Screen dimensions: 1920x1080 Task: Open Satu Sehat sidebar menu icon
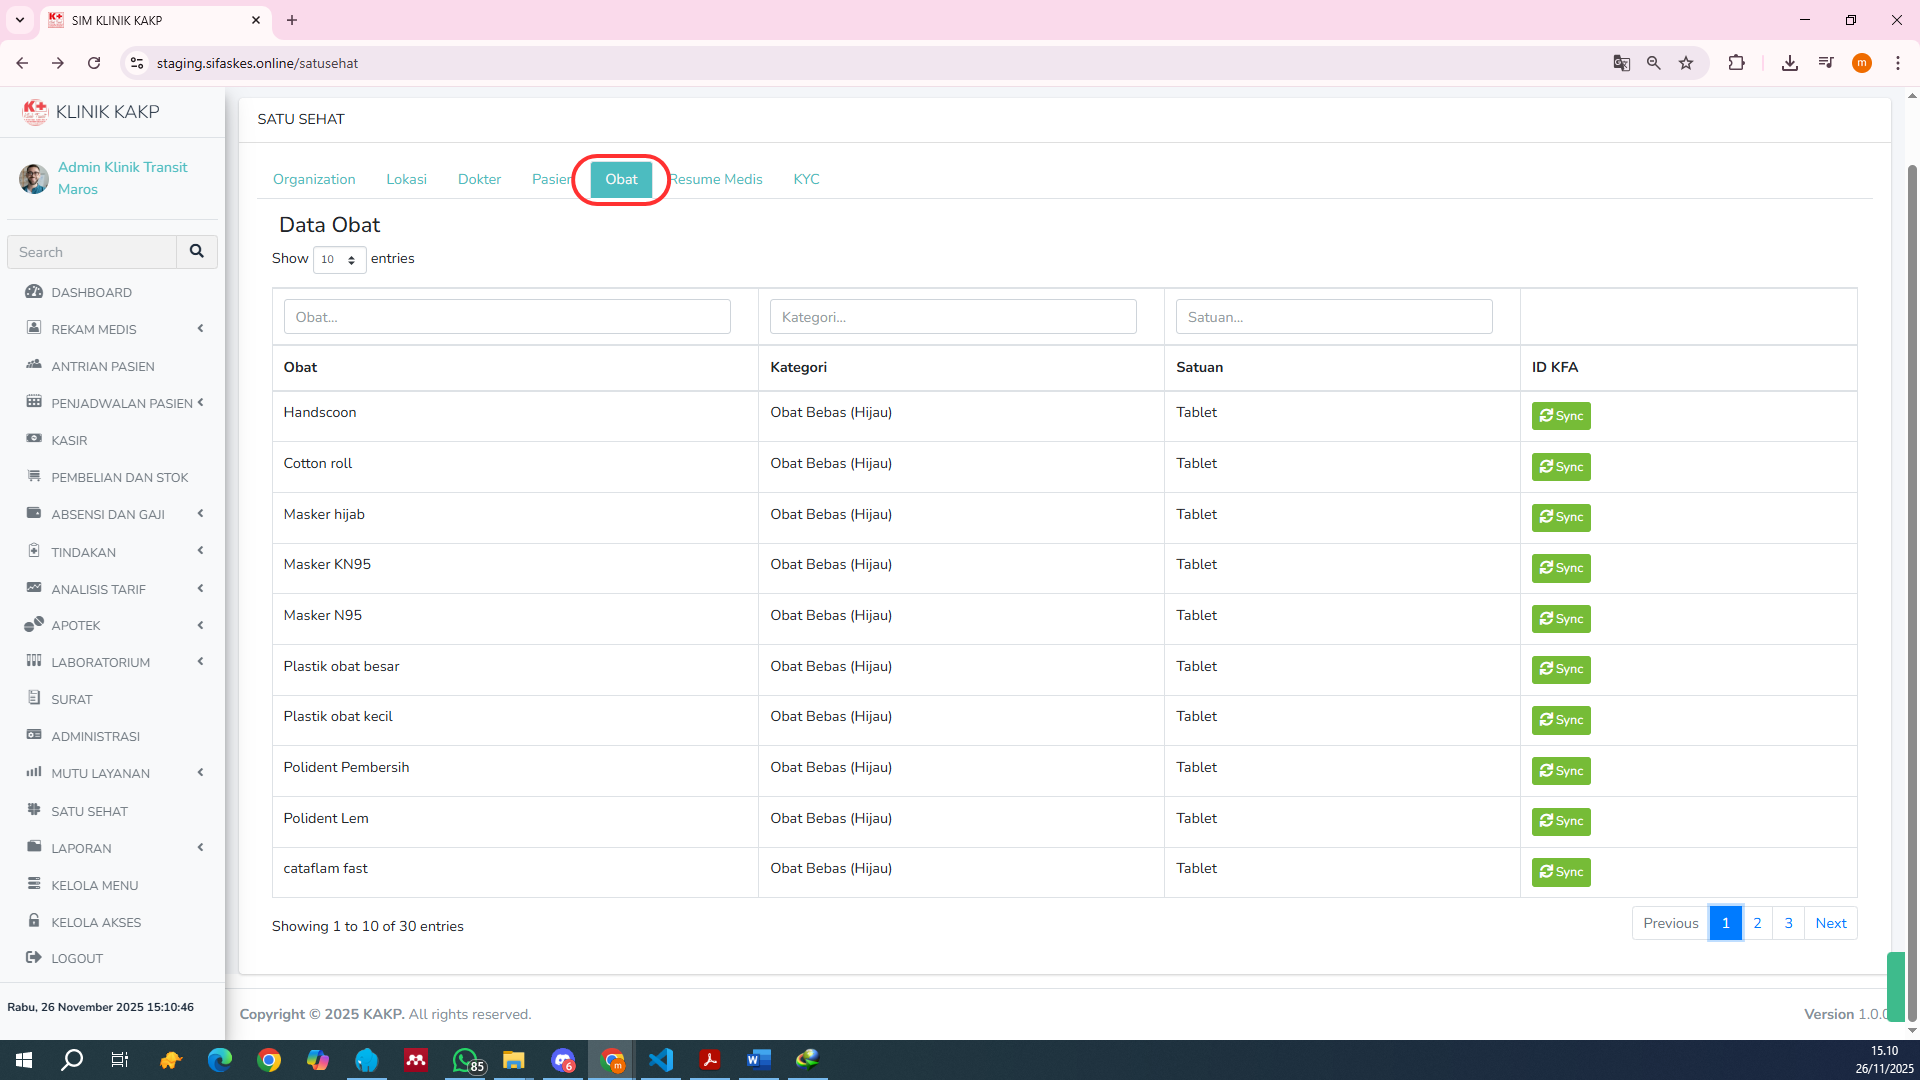tap(34, 810)
